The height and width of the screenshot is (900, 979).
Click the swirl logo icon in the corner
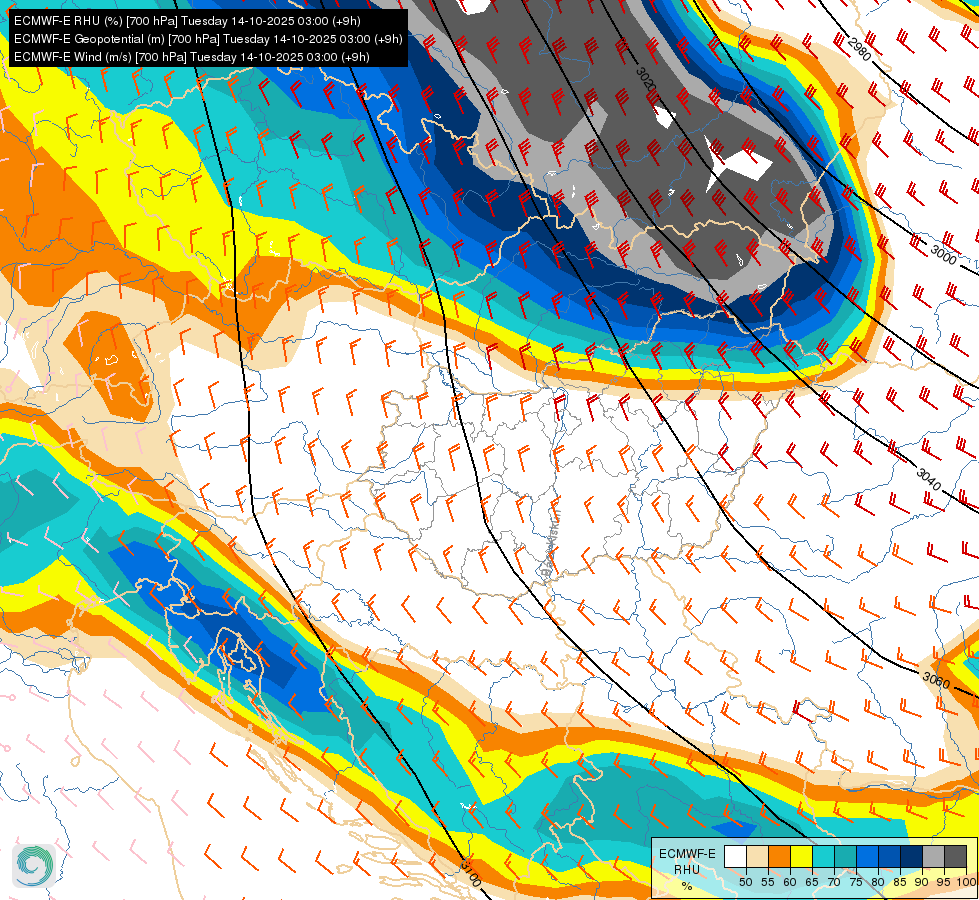click(34, 866)
